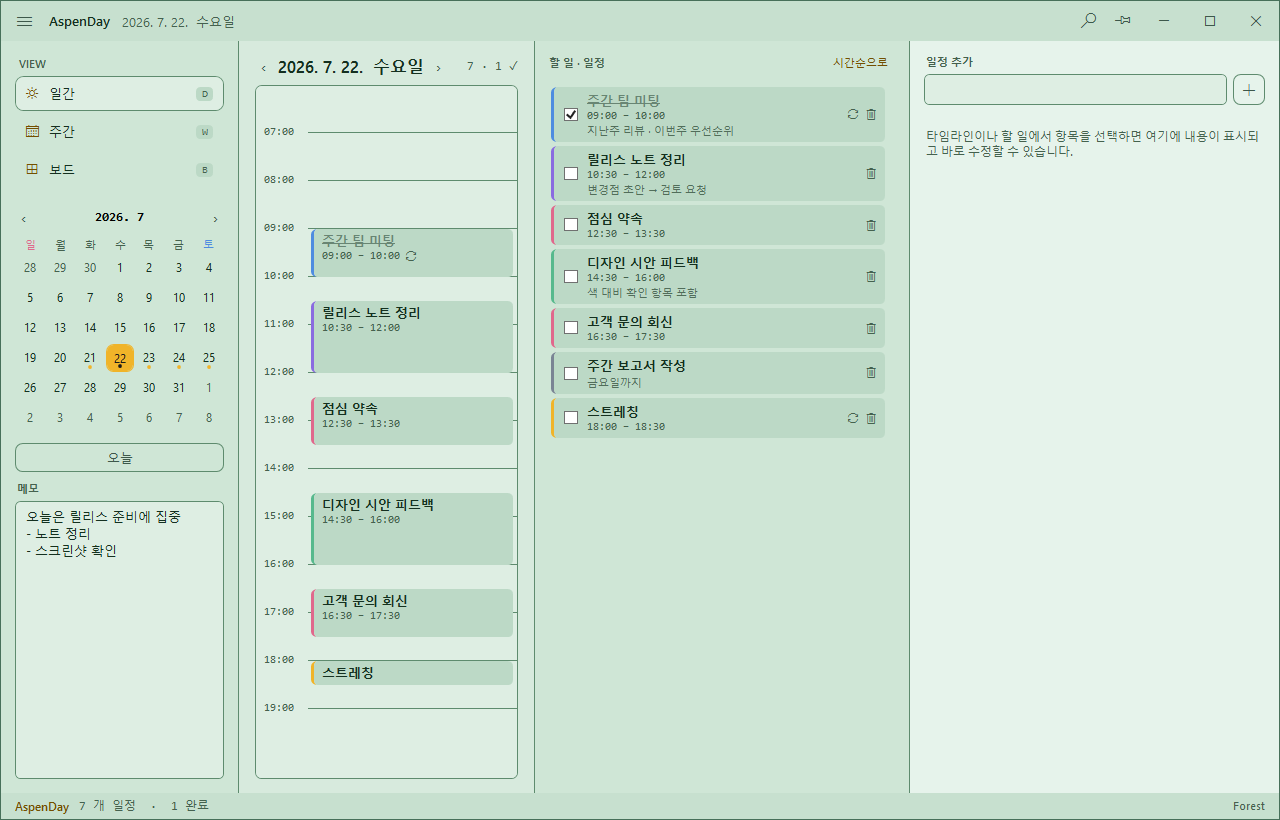Delete the 릴리스 노트 정리 task via trash icon
Viewport: 1280px width, 820px height.
871,173
